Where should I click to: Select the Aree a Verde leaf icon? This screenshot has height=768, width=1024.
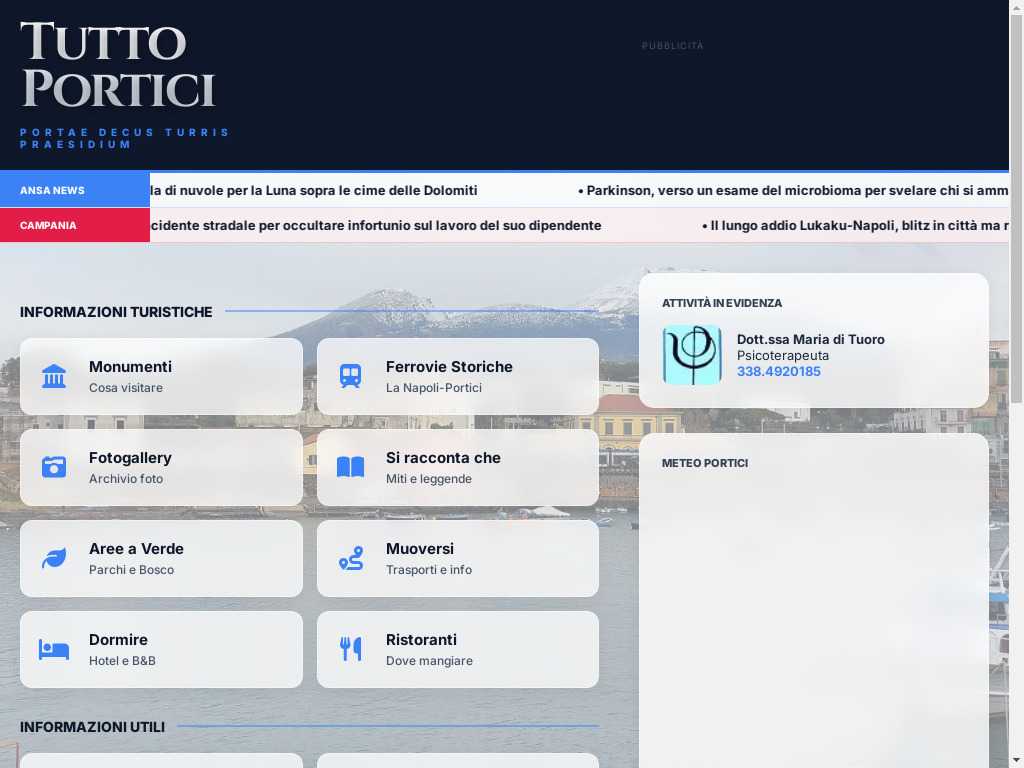54,558
